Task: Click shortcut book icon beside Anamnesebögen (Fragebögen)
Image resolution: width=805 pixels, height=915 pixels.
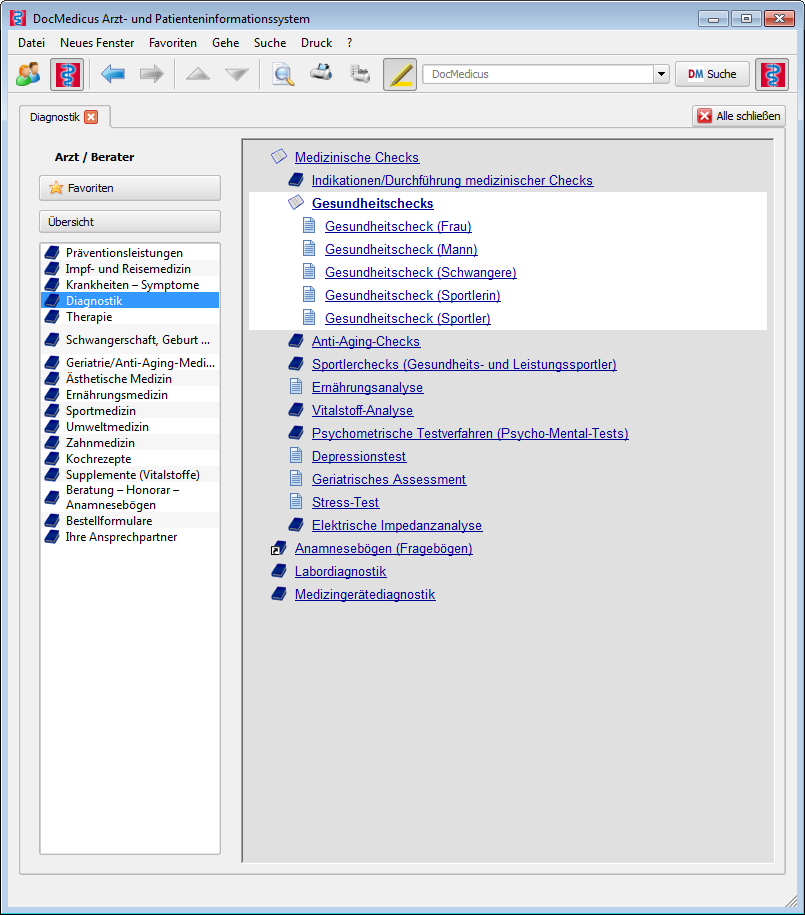Action: 279,548
